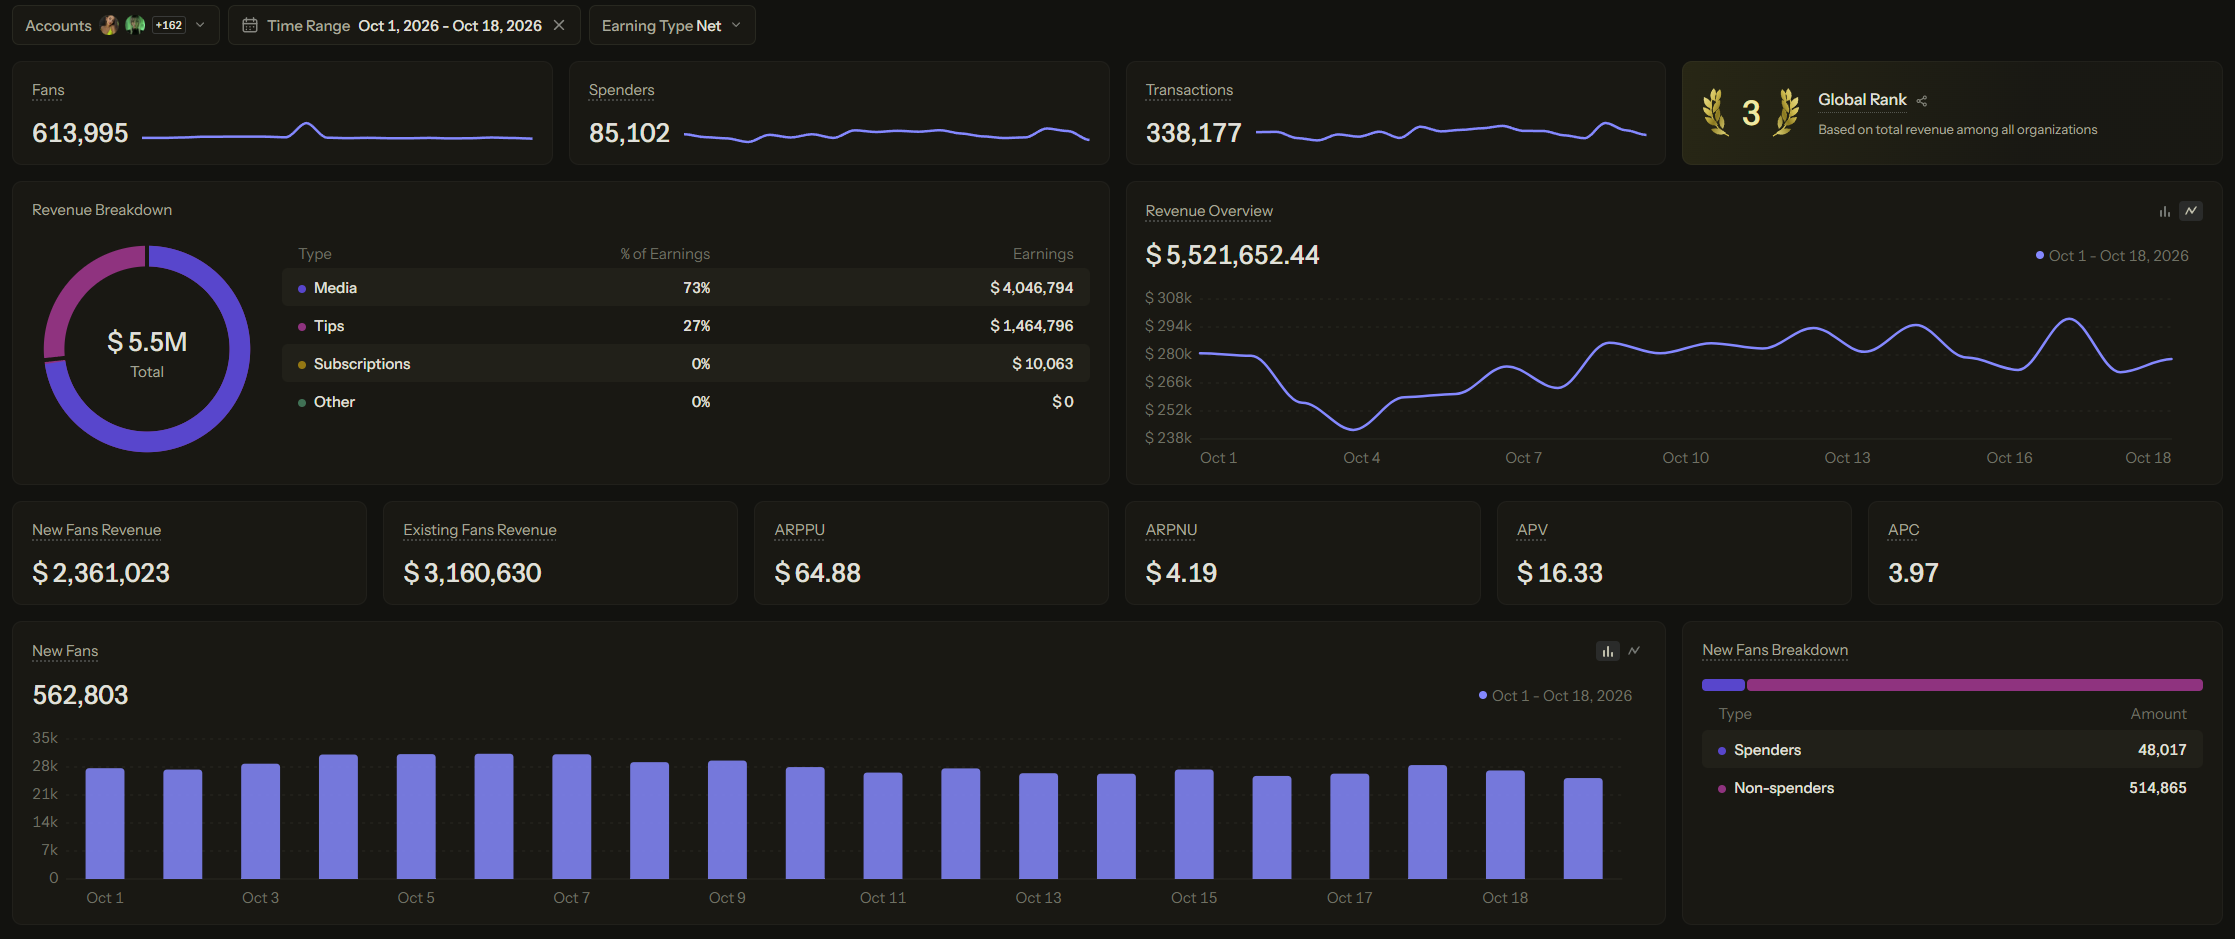Click the +162 accounts badge

[x=169, y=25]
